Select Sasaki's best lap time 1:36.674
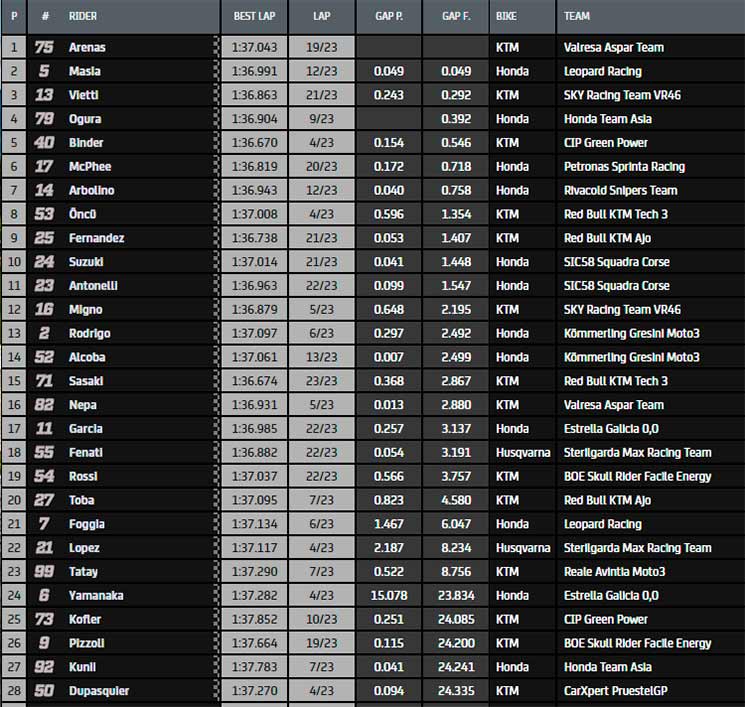This screenshot has width=745, height=707. (253, 381)
